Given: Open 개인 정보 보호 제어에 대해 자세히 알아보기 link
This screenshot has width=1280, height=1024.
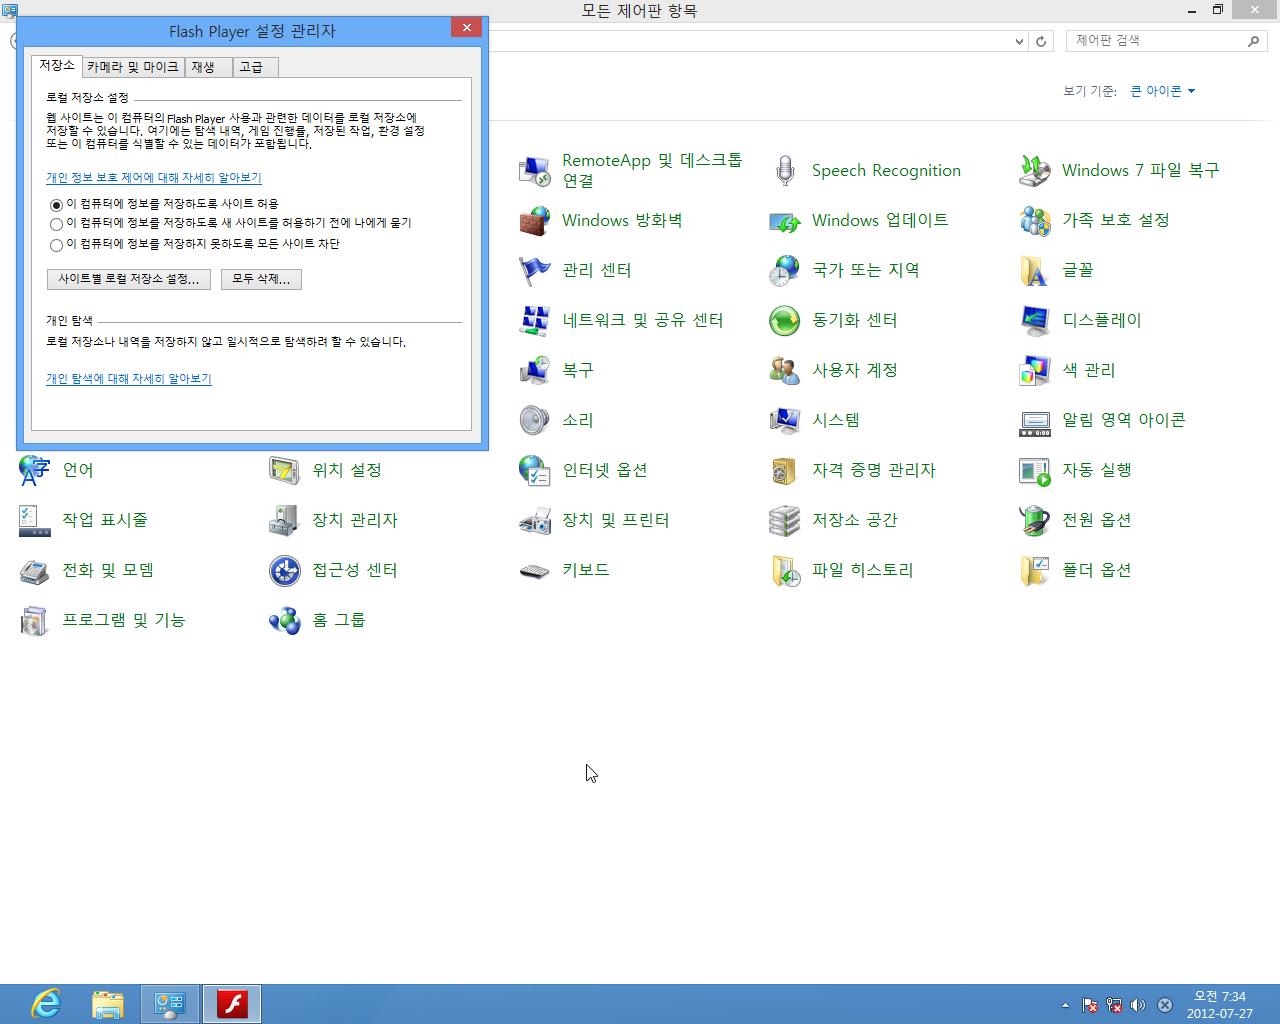Looking at the screenshot, I should 154,178.
